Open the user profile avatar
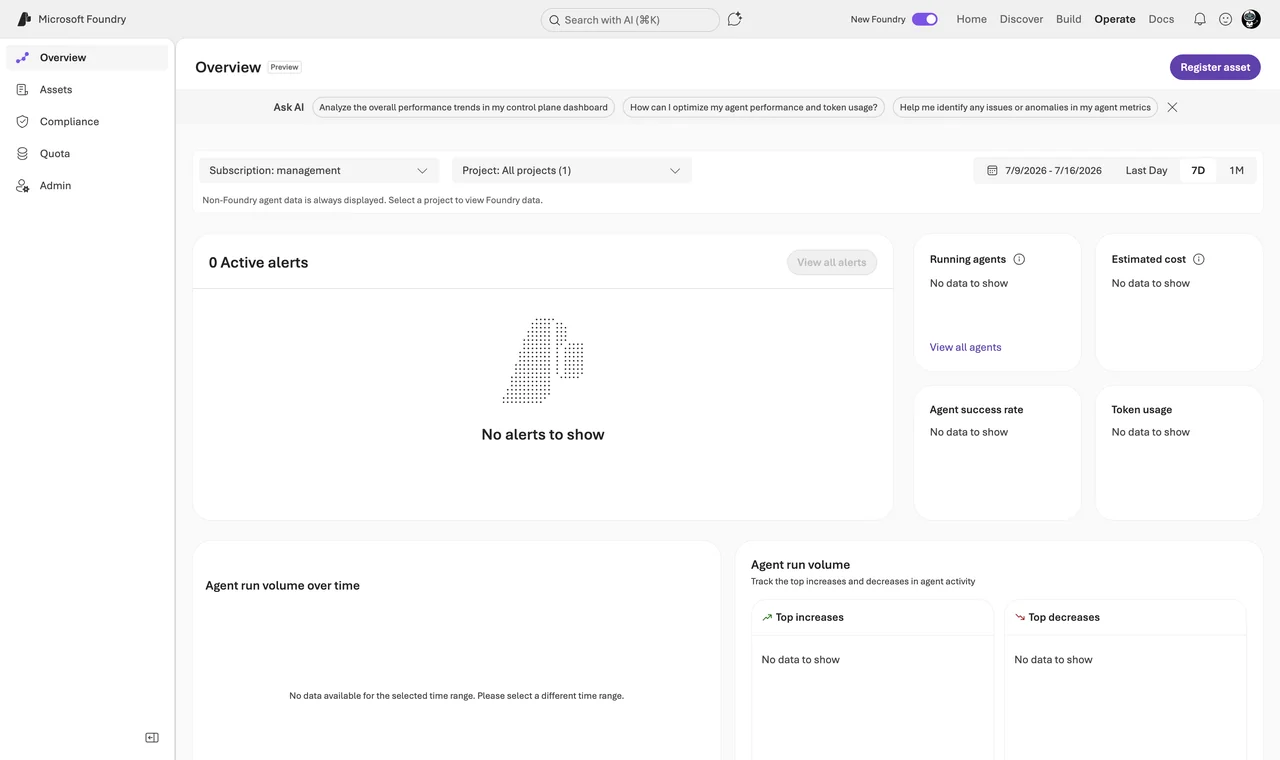 1251,19
